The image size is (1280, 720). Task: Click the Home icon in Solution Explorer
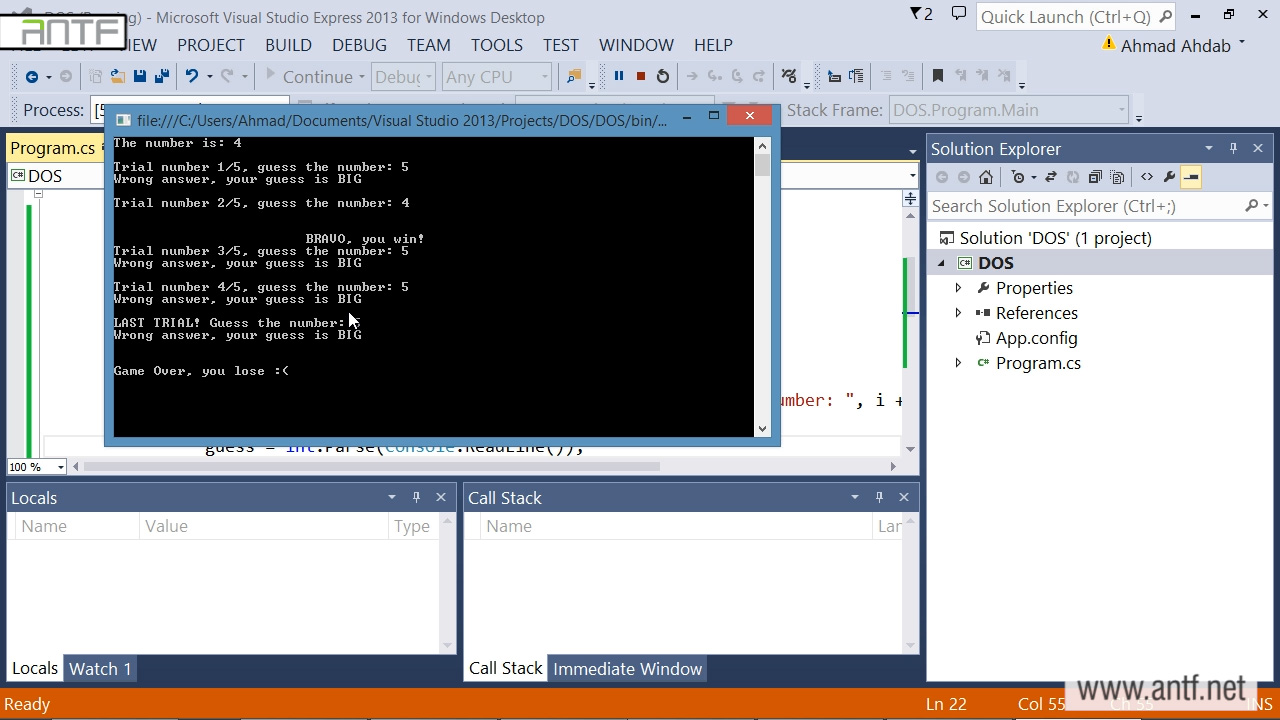(x=986, y=177)
